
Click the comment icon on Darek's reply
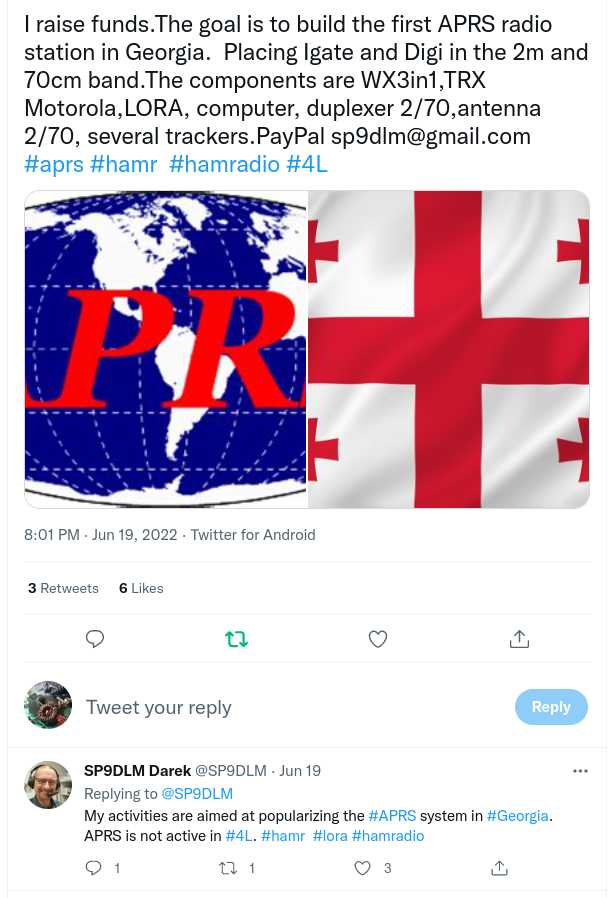(x=93, y=868)
